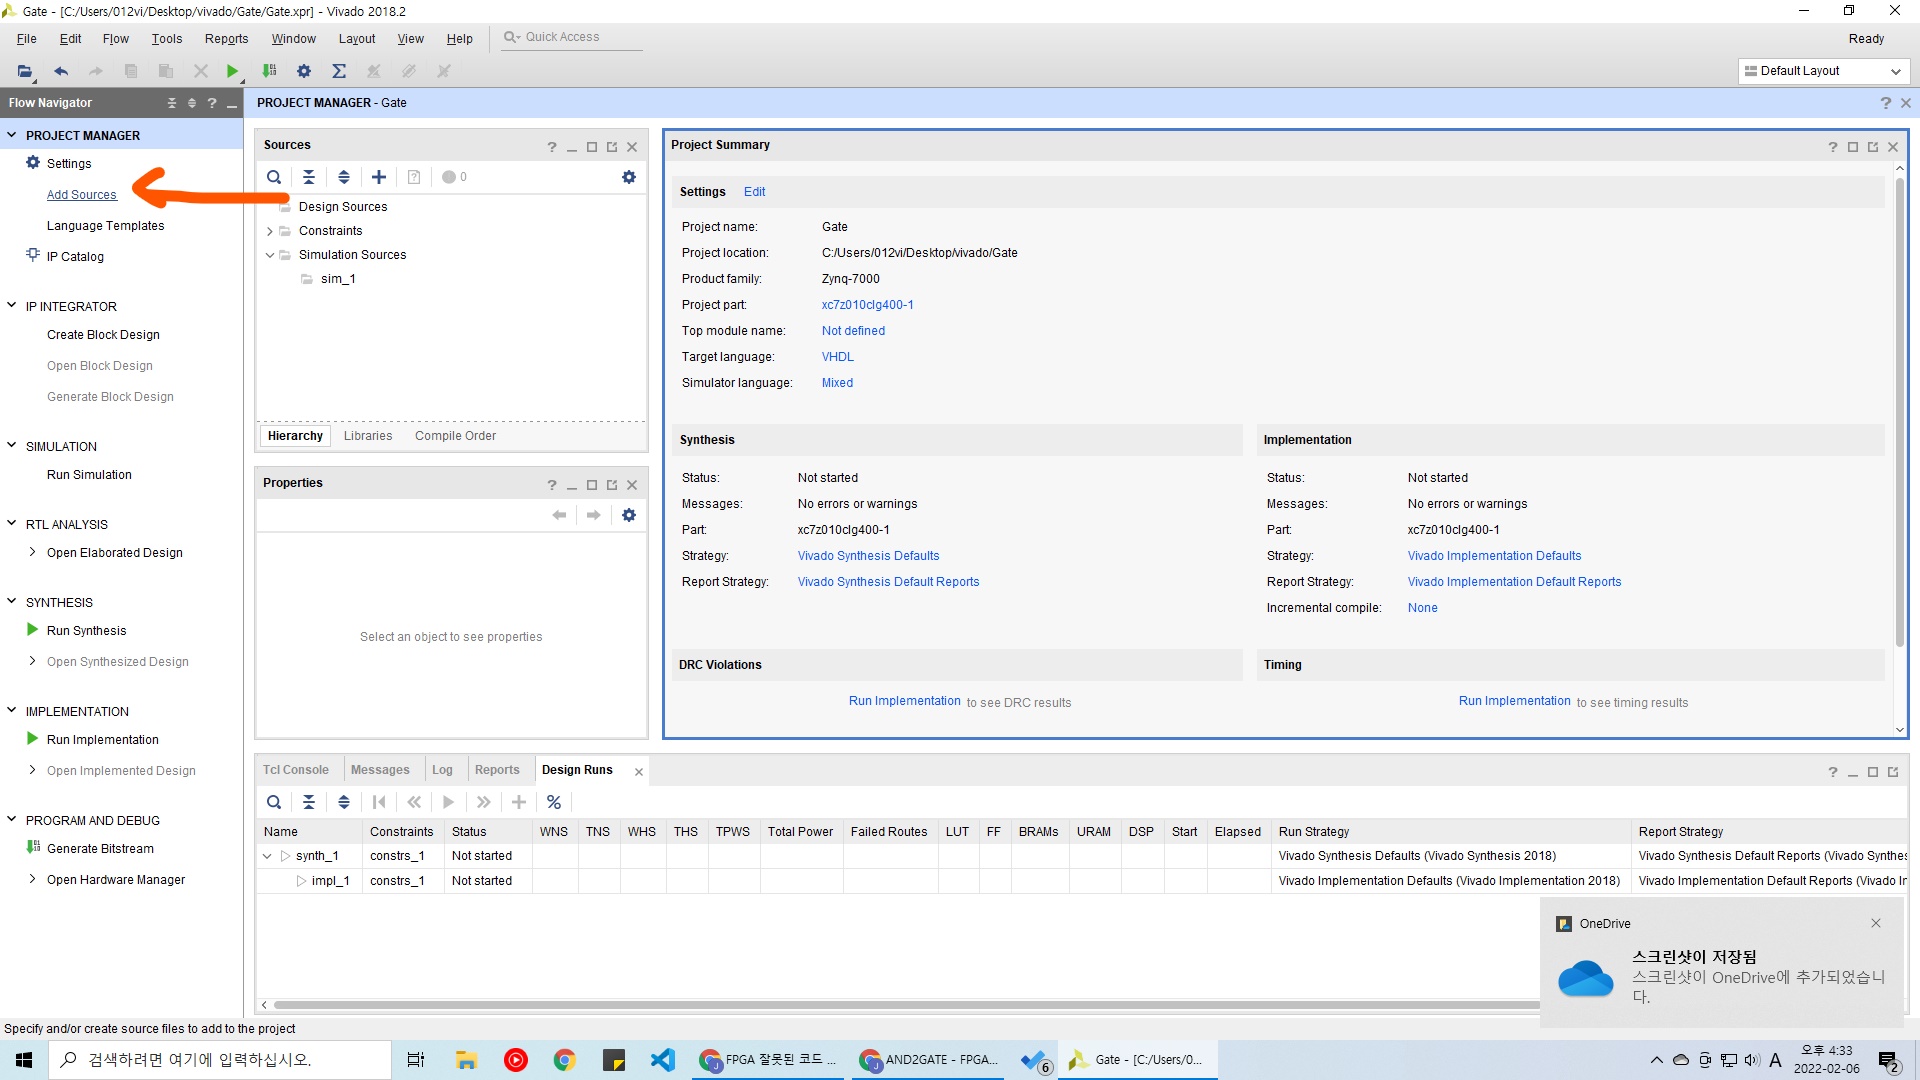This screenshot has height=1080, width=1920.
Task: Click the Add Sources link
Action: (x=81, y=195)
